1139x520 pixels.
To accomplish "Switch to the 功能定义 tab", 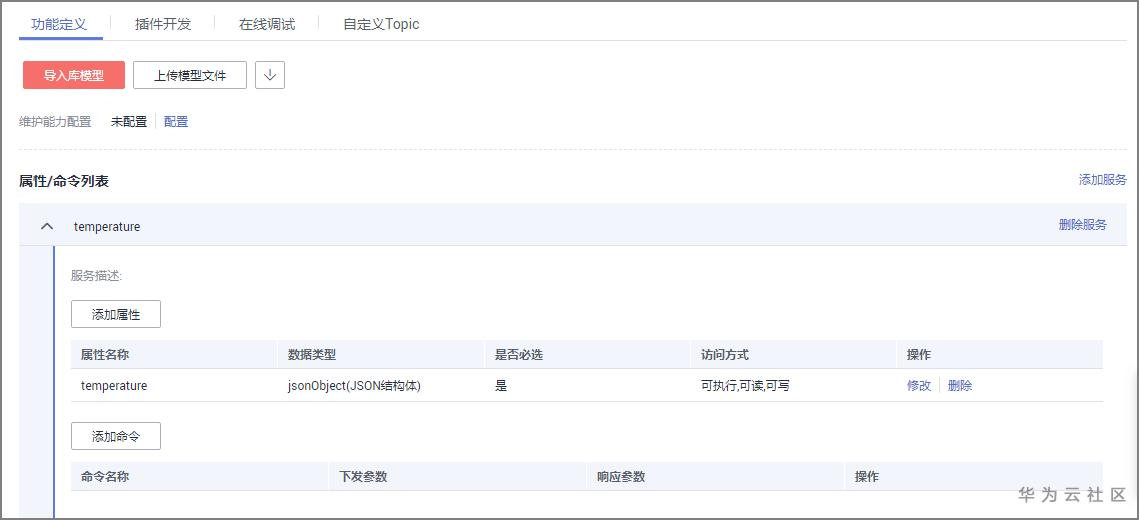I will click(59, 23).
